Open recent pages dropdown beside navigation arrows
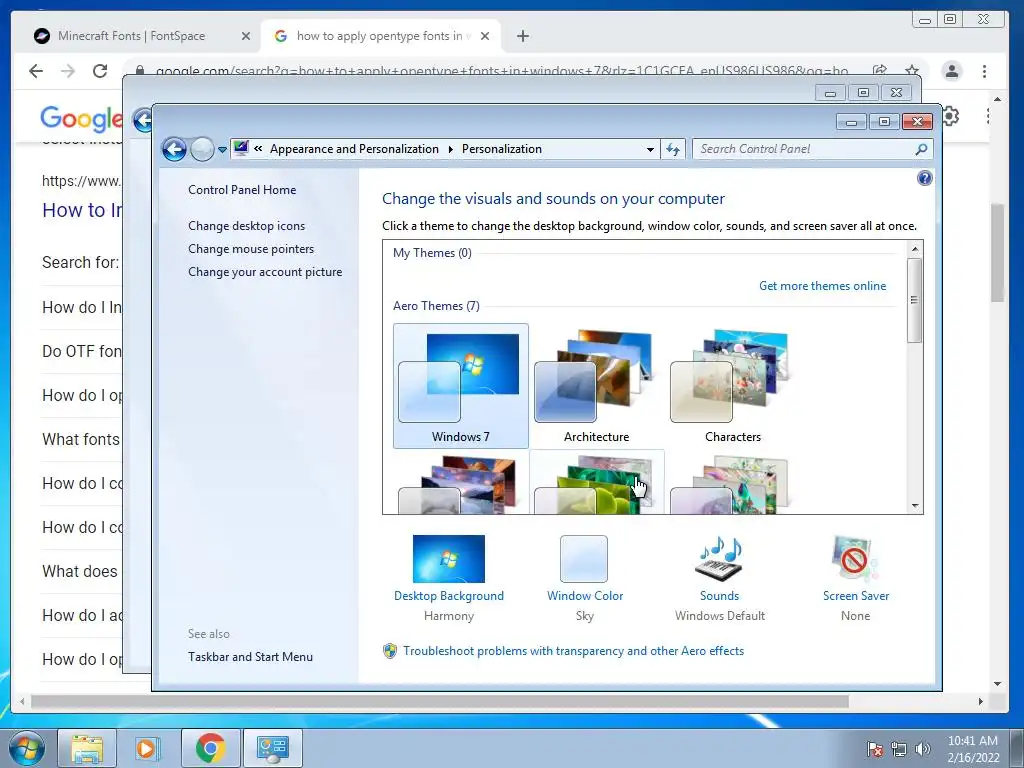 pos(222,150)
